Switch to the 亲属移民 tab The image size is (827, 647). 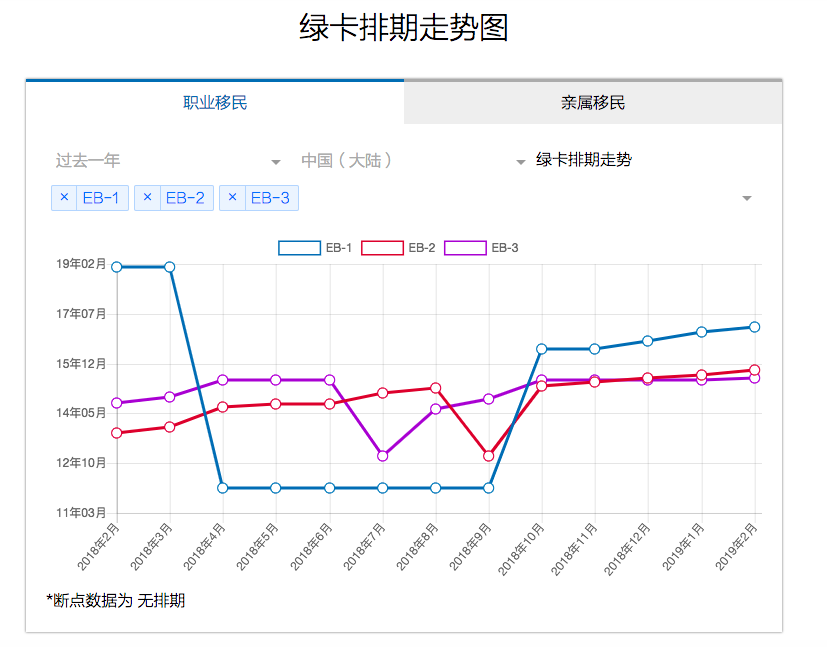593,103
